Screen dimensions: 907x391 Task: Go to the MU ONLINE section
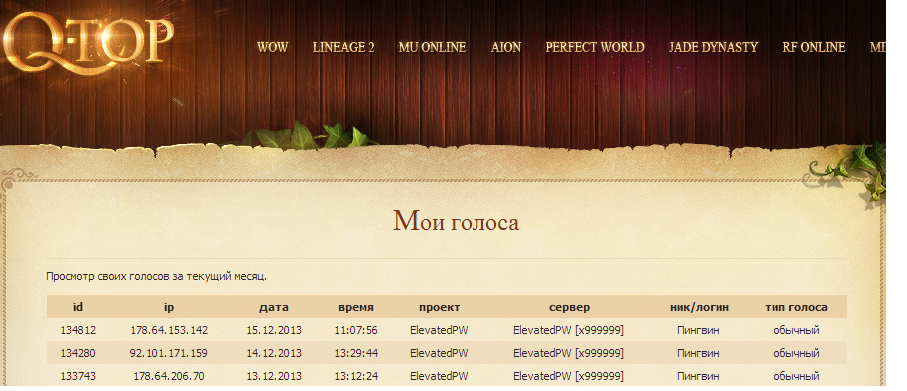[432, 47]
